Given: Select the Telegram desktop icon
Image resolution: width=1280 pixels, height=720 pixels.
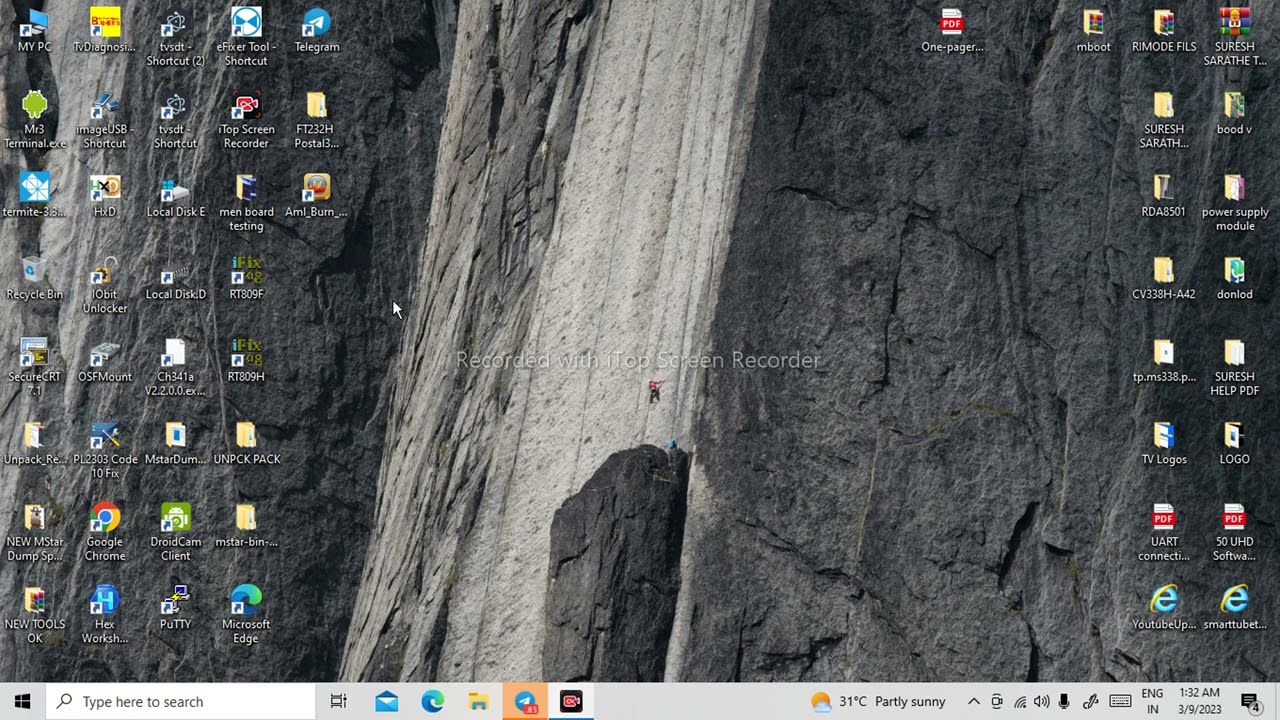Looking at the screenshot, I should point(317,30).
